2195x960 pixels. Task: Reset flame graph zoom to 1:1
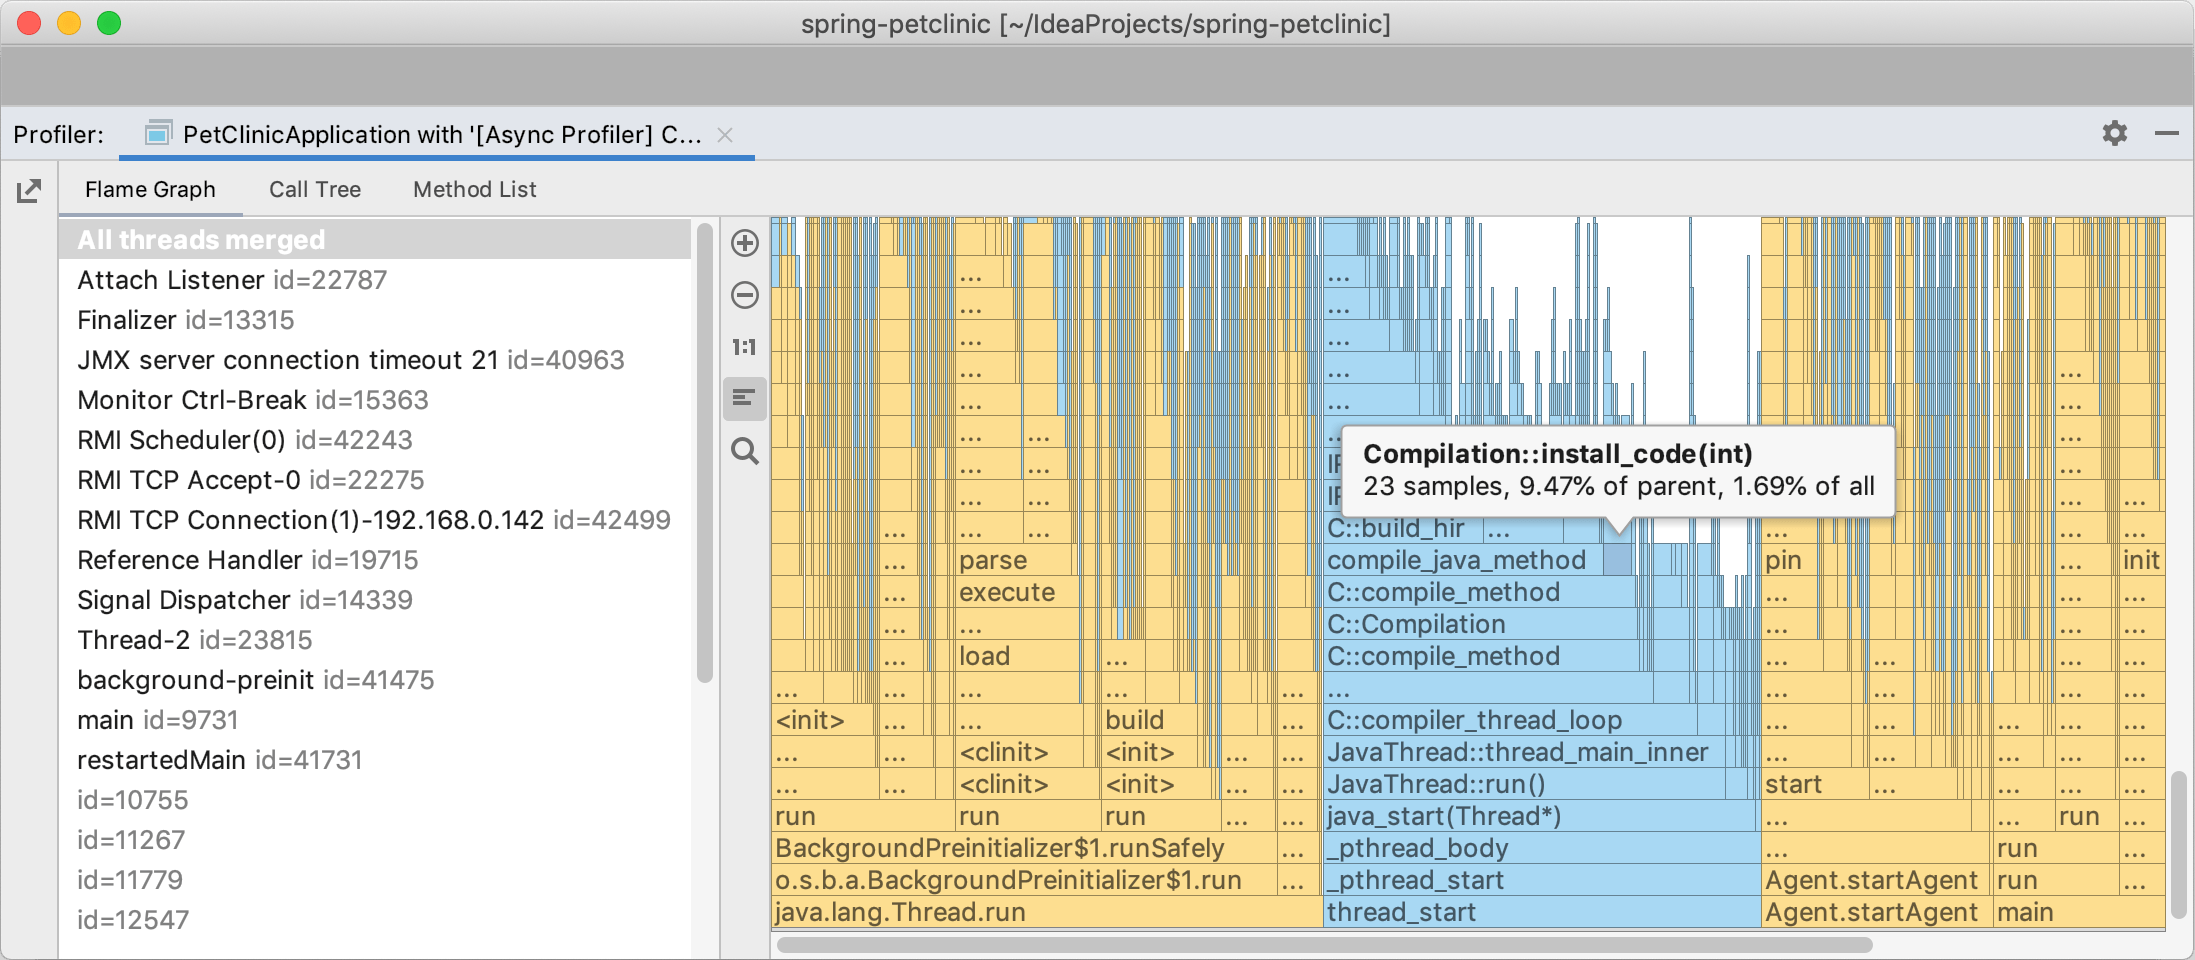pyautogui.click(x=745, y=347)
